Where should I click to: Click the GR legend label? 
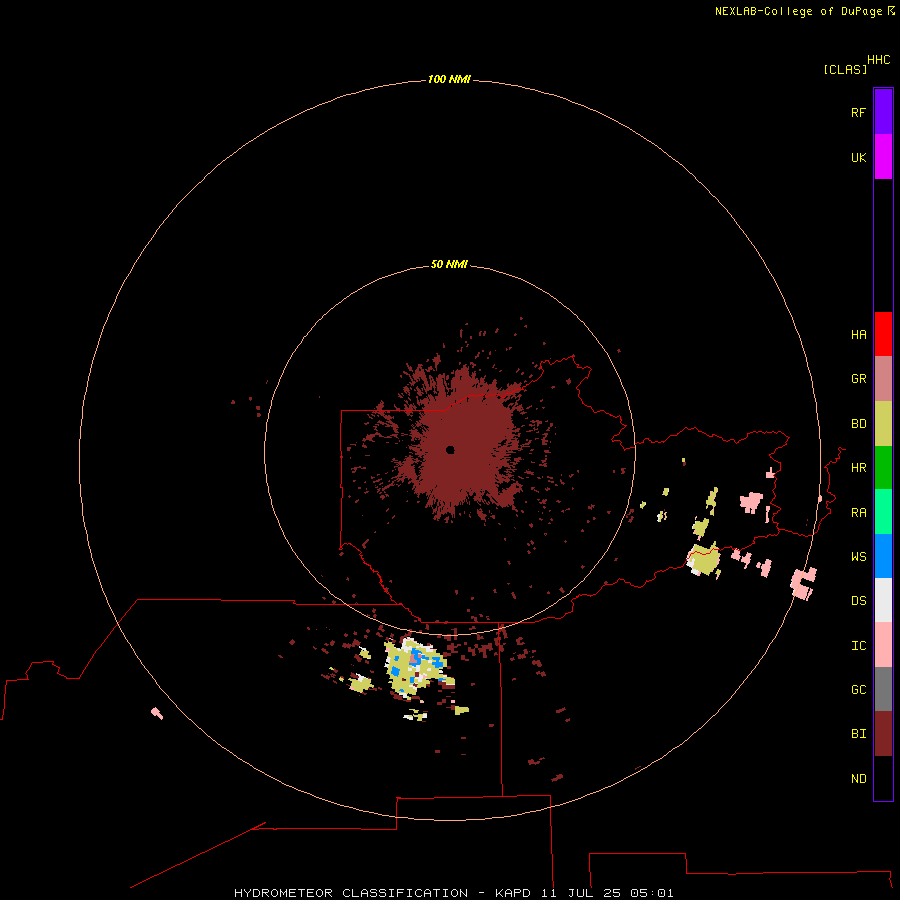pyautogui.click(x=859, y=379)
